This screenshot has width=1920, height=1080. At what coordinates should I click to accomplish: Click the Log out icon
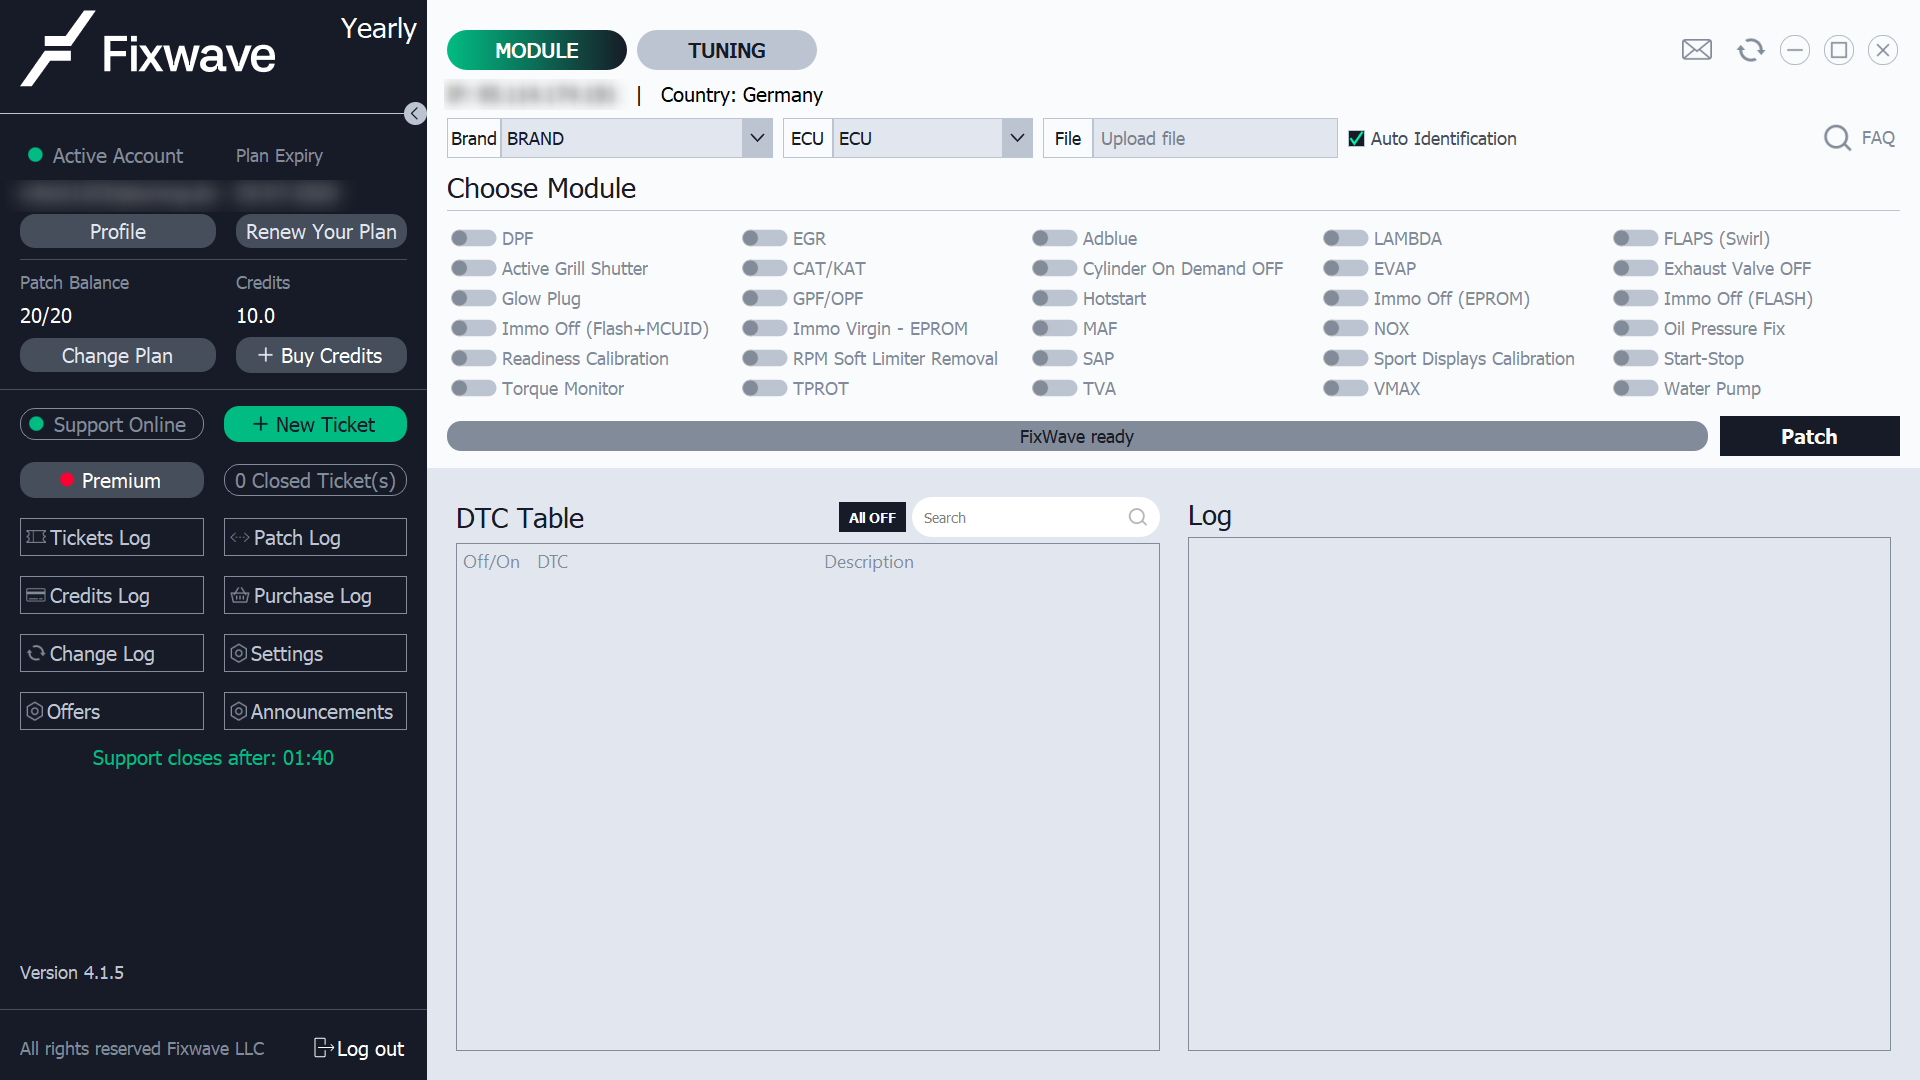coord(323,1047)
